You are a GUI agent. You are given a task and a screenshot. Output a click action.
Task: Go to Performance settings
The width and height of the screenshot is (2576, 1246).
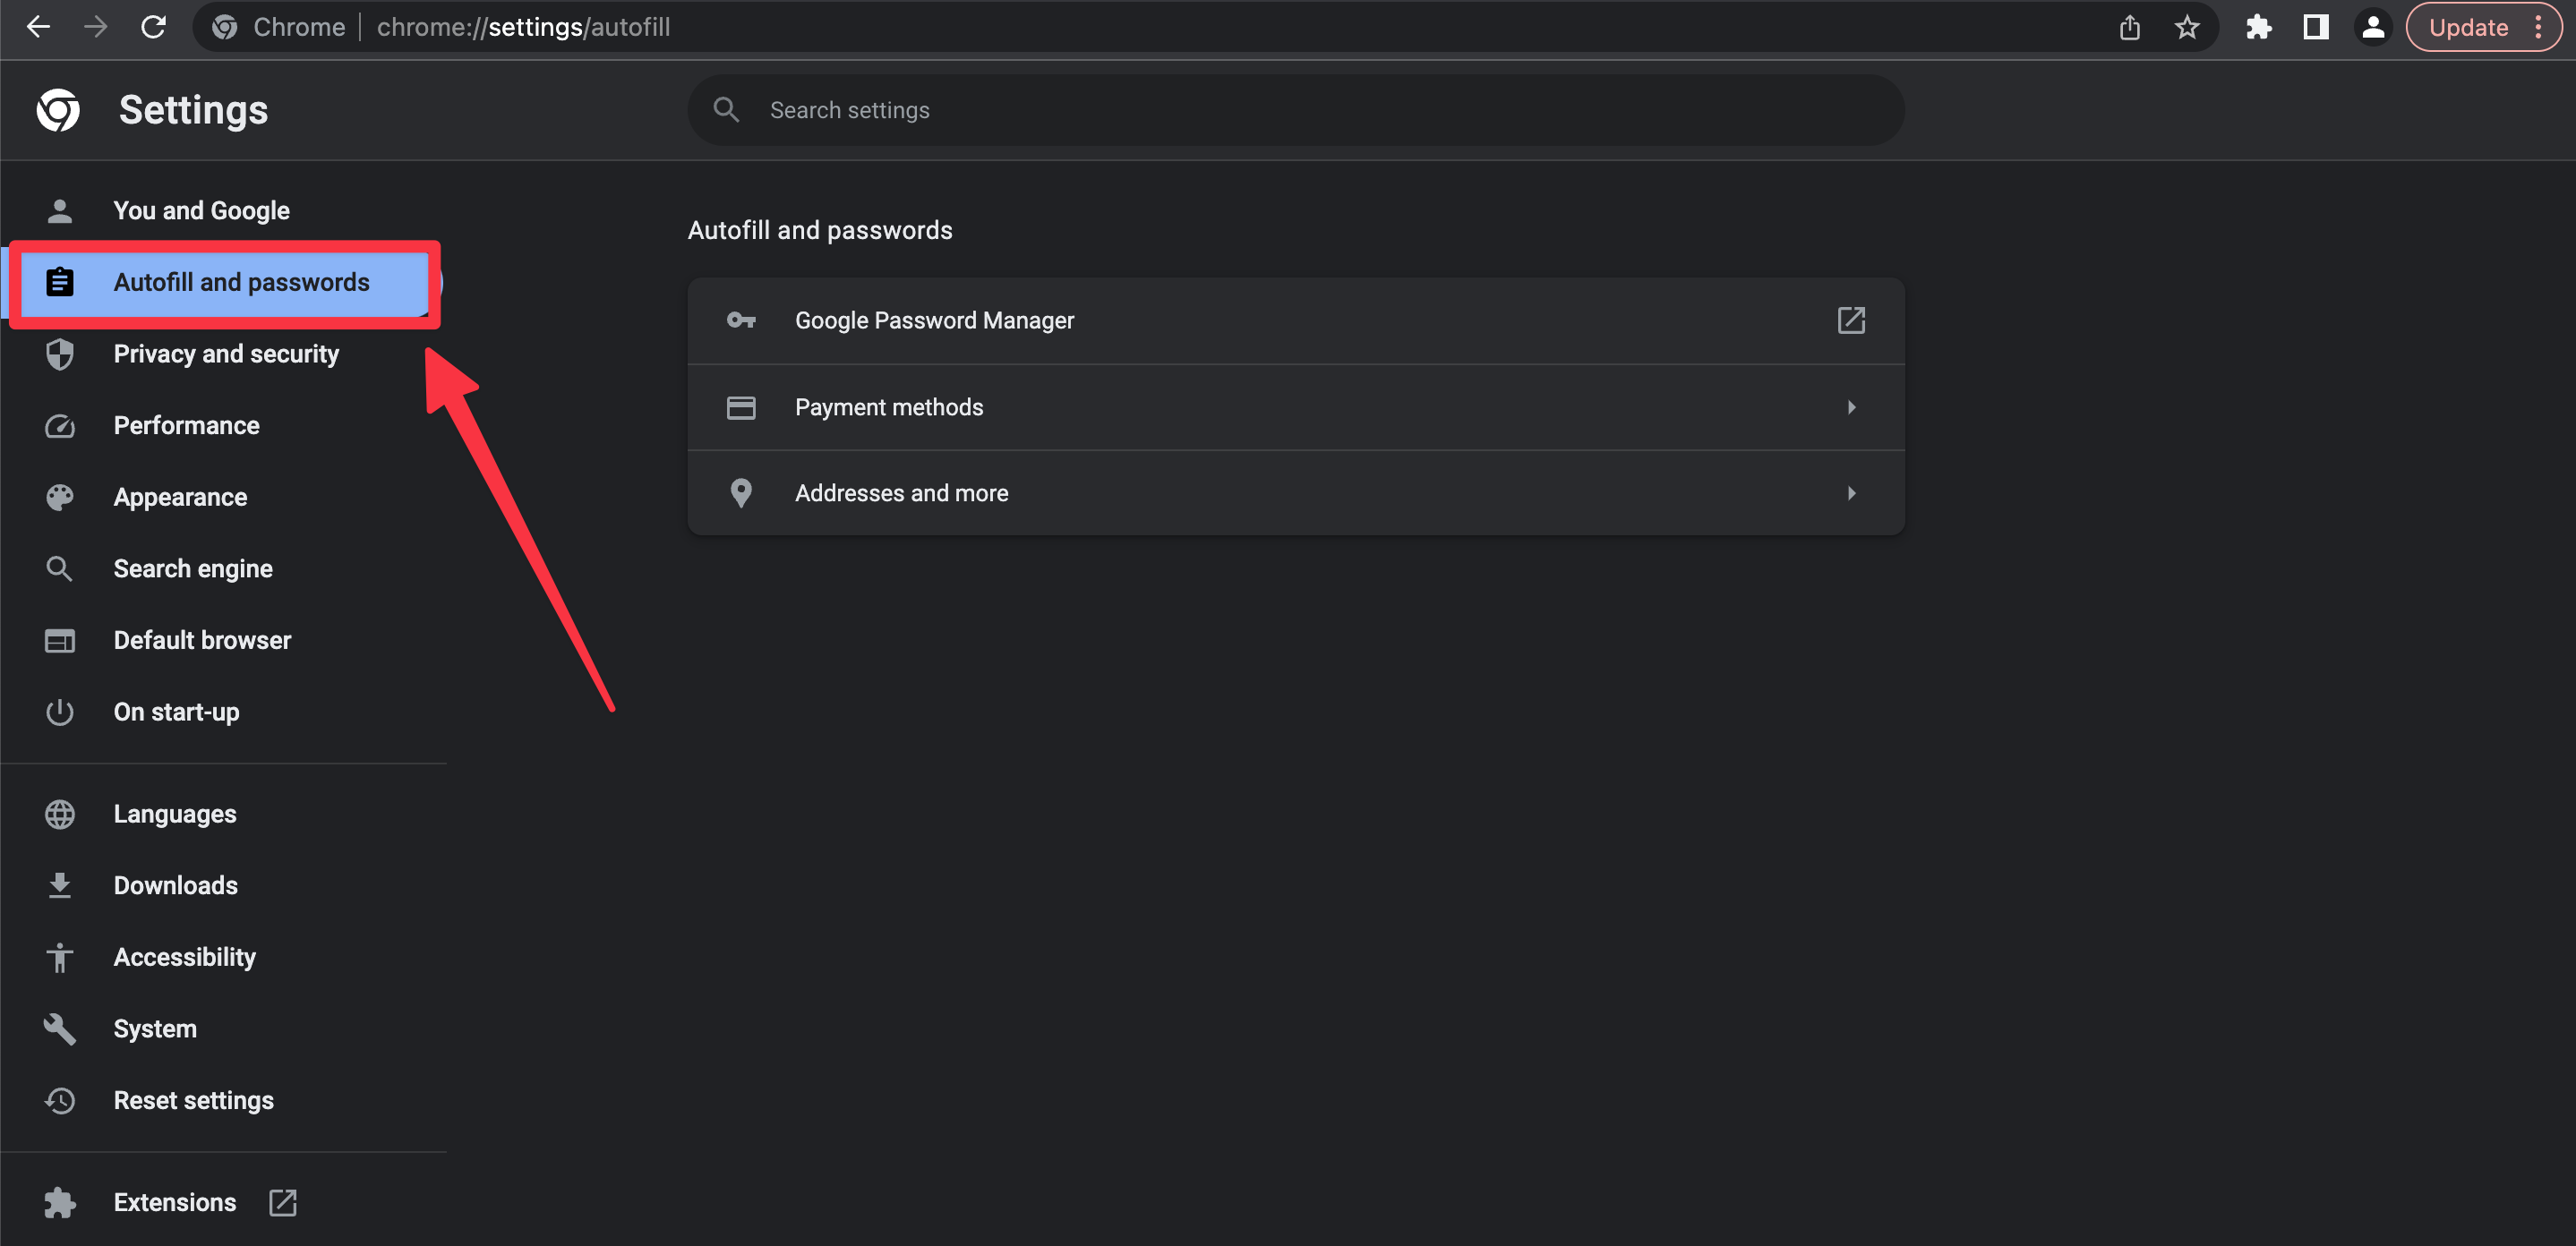pyautogui.click(x=186, y=425)
